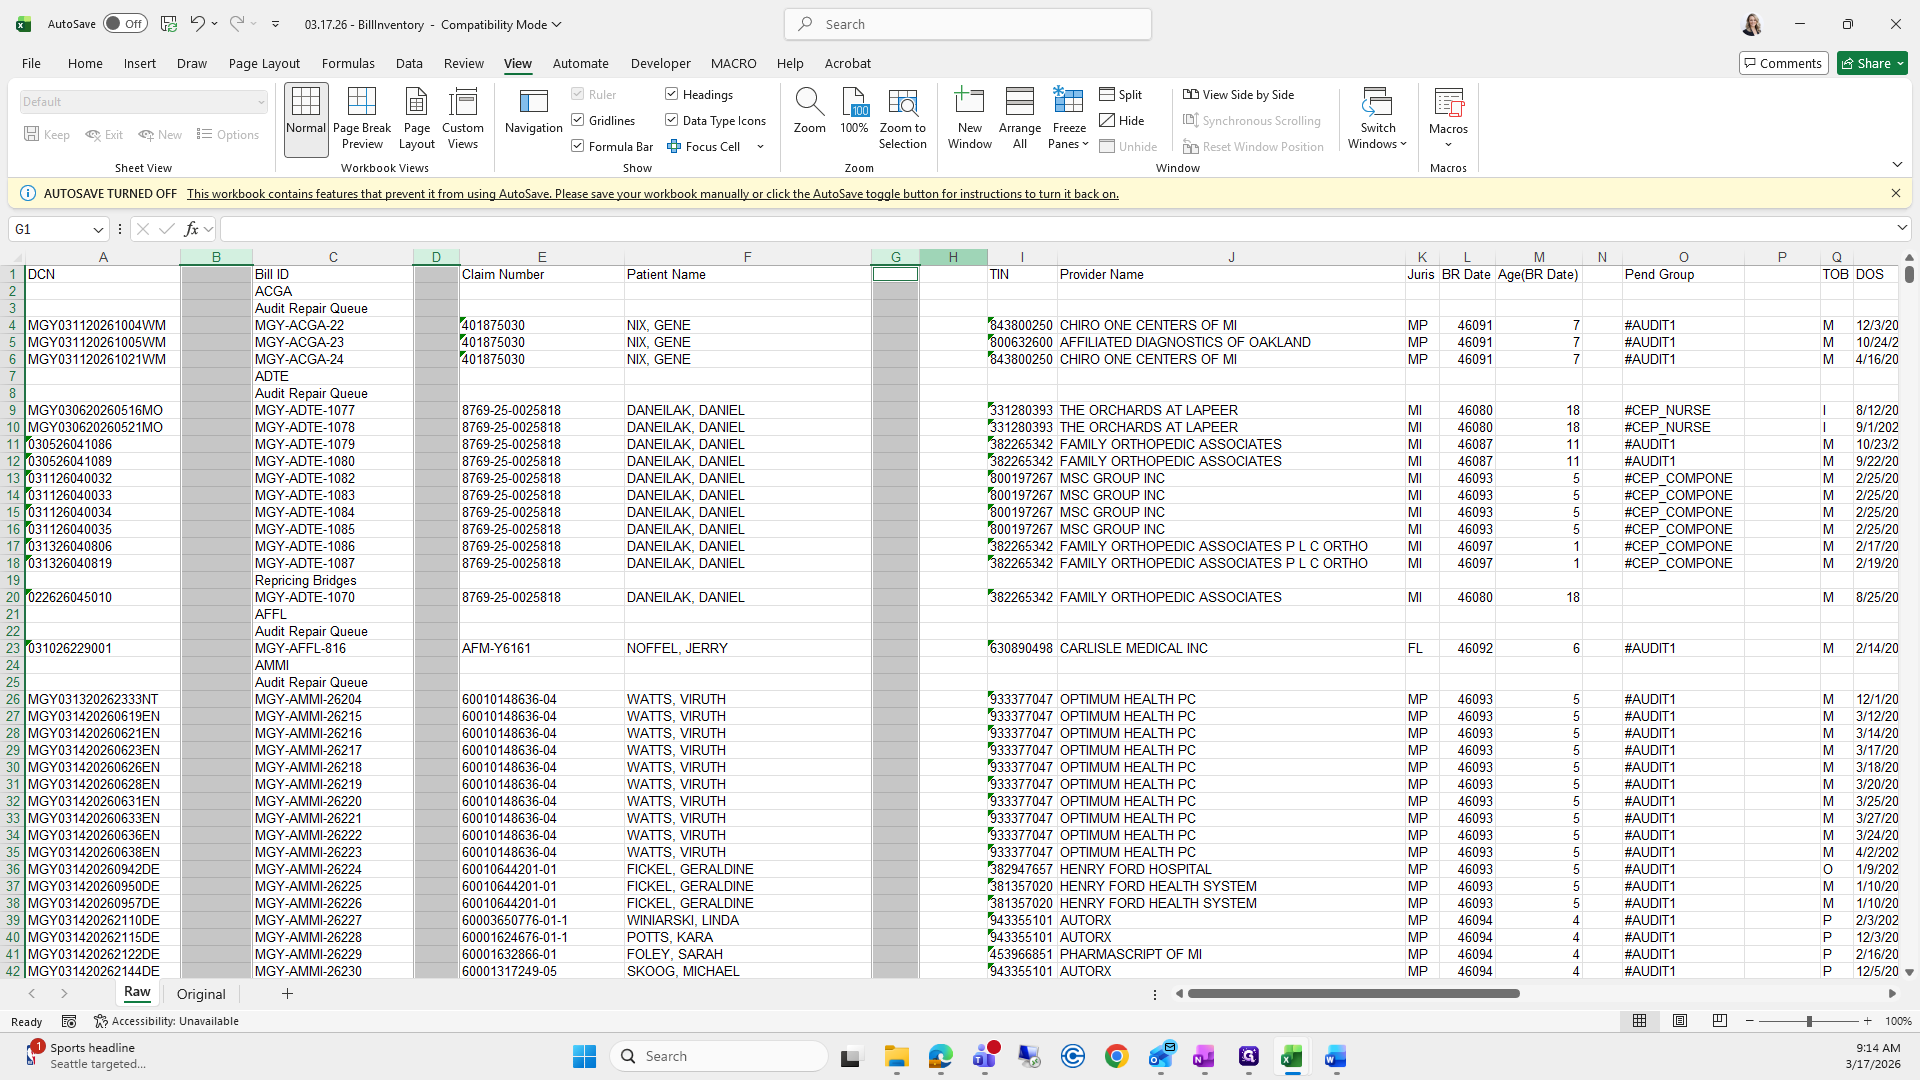Open the Navigation pane

[533, 110]
